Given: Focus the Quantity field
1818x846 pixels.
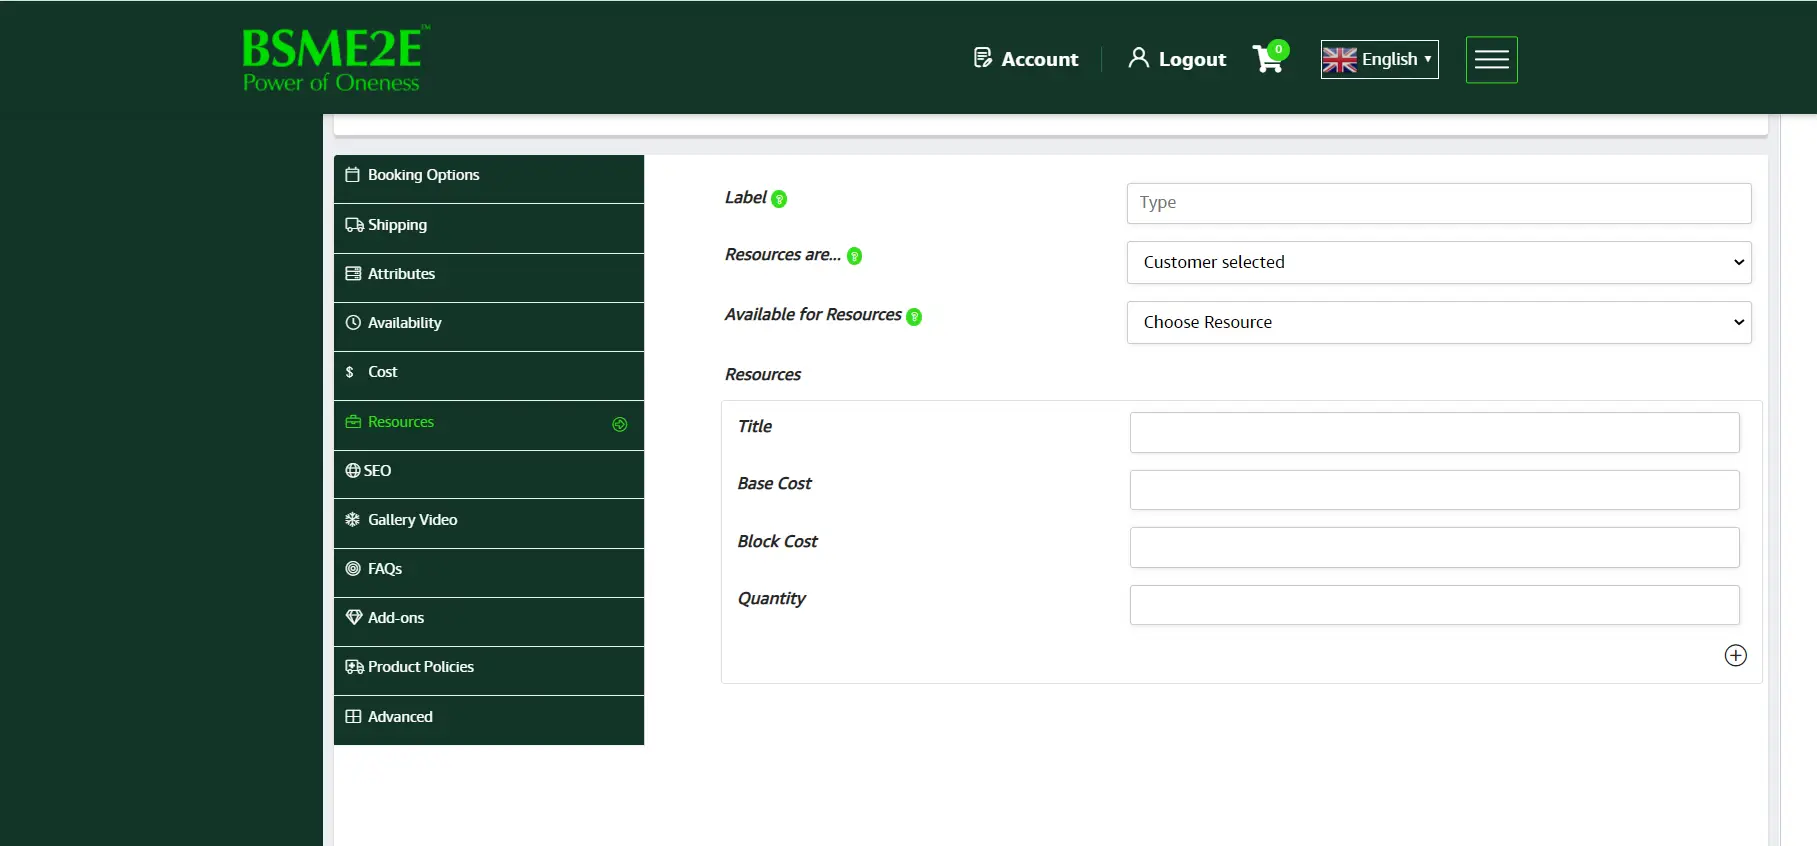Looking at the screenshot, I should tap(1434, 605).
